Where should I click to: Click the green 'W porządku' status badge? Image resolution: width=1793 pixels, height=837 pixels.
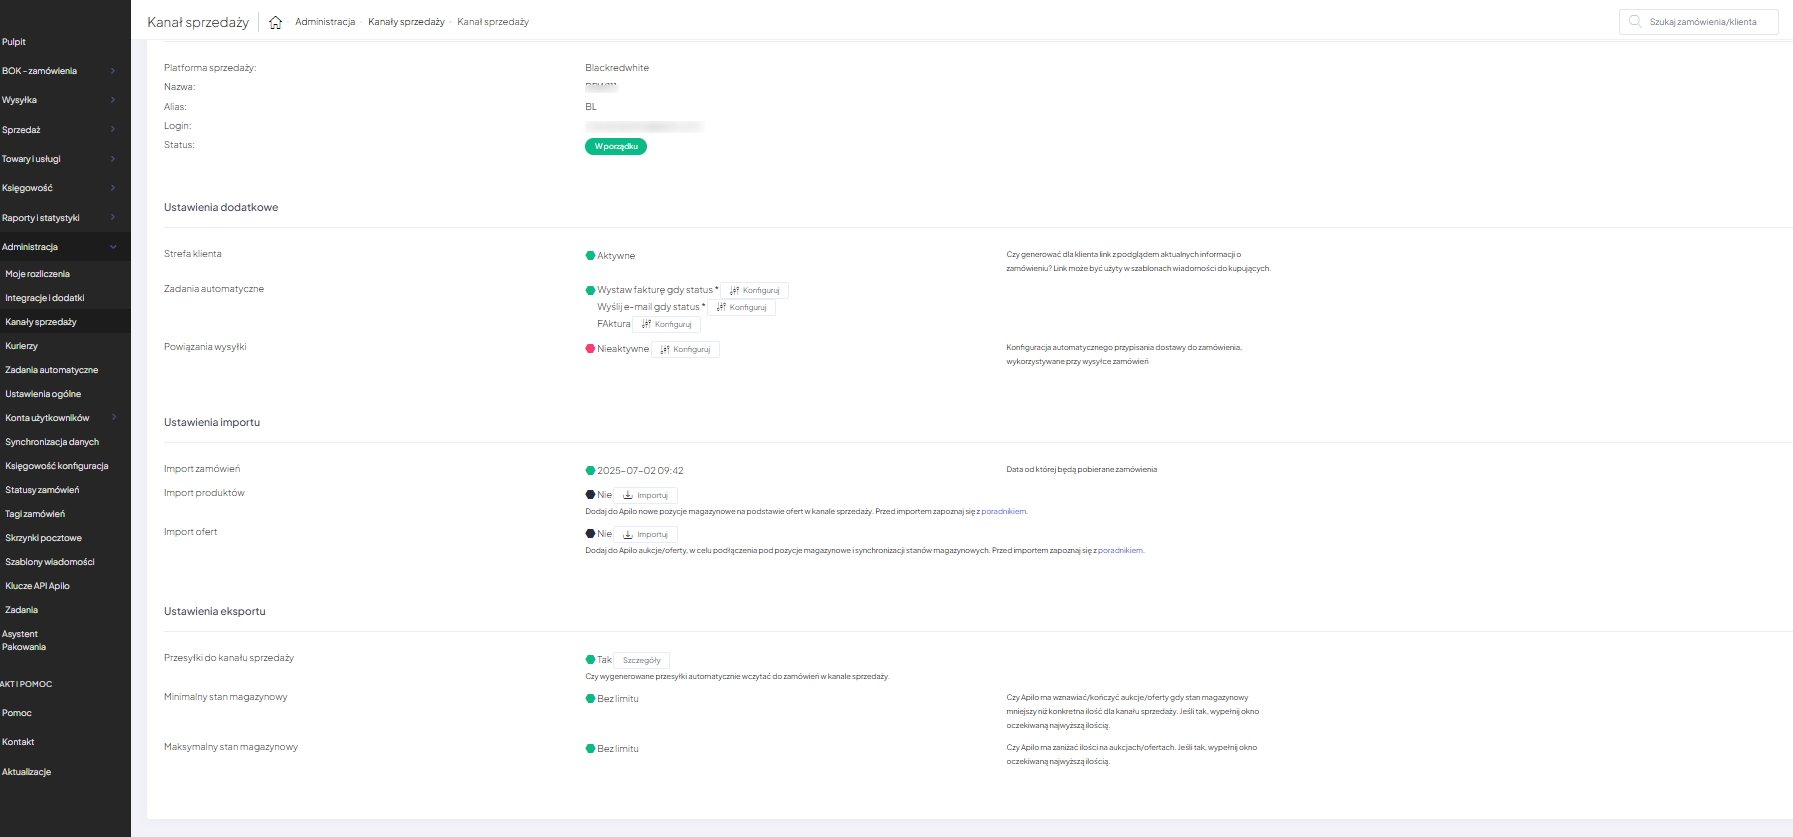point(616,147)
